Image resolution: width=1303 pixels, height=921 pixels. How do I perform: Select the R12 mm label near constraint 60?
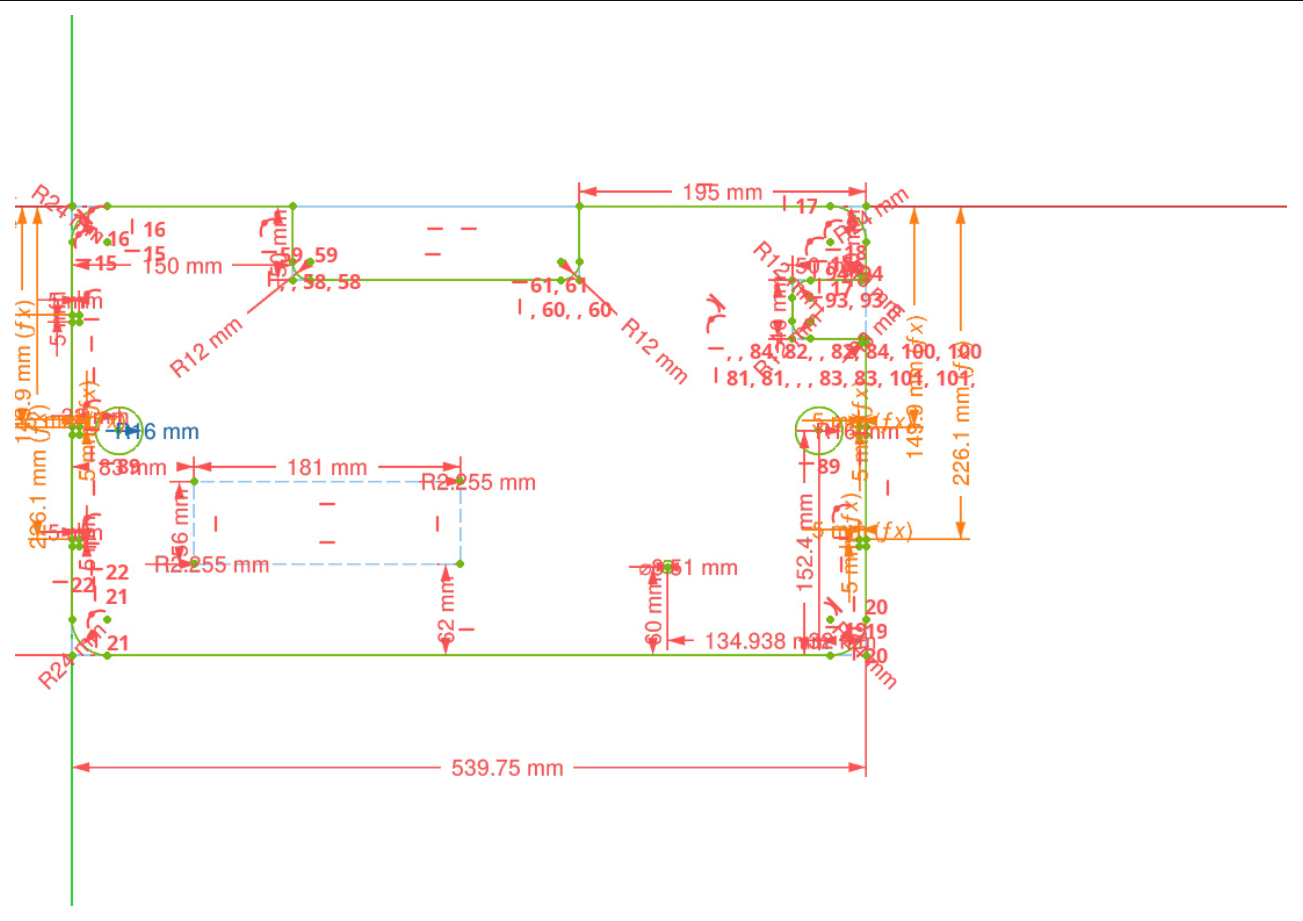point(654,351)
